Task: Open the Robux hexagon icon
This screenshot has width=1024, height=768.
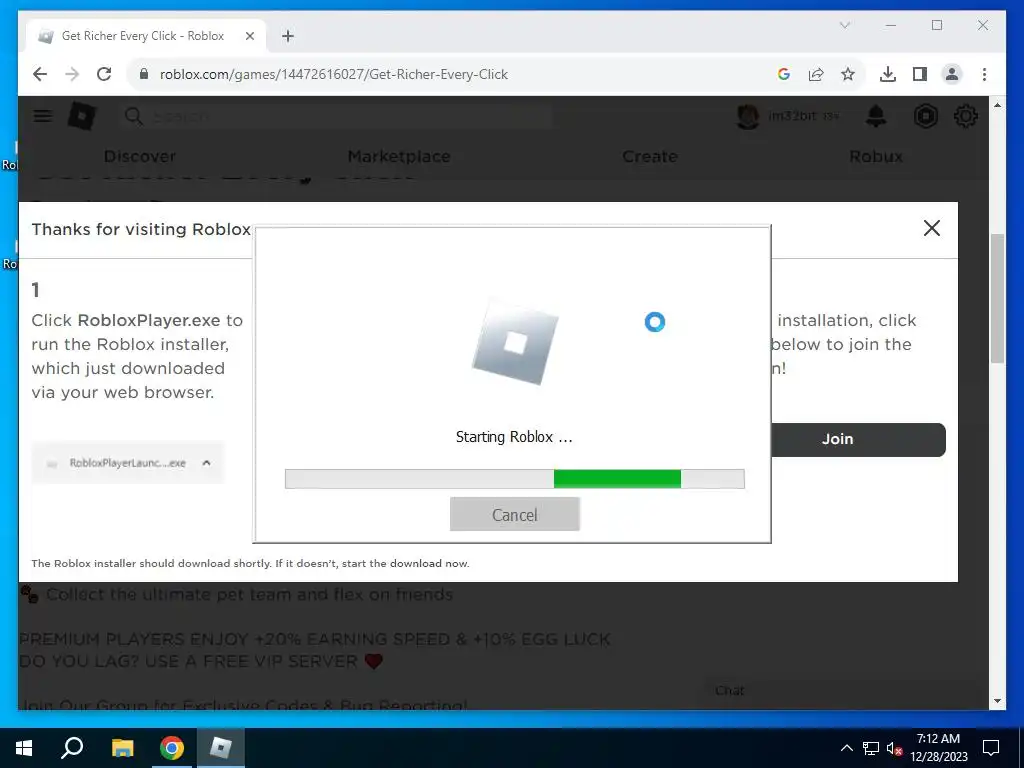Action: click(925, 116)
